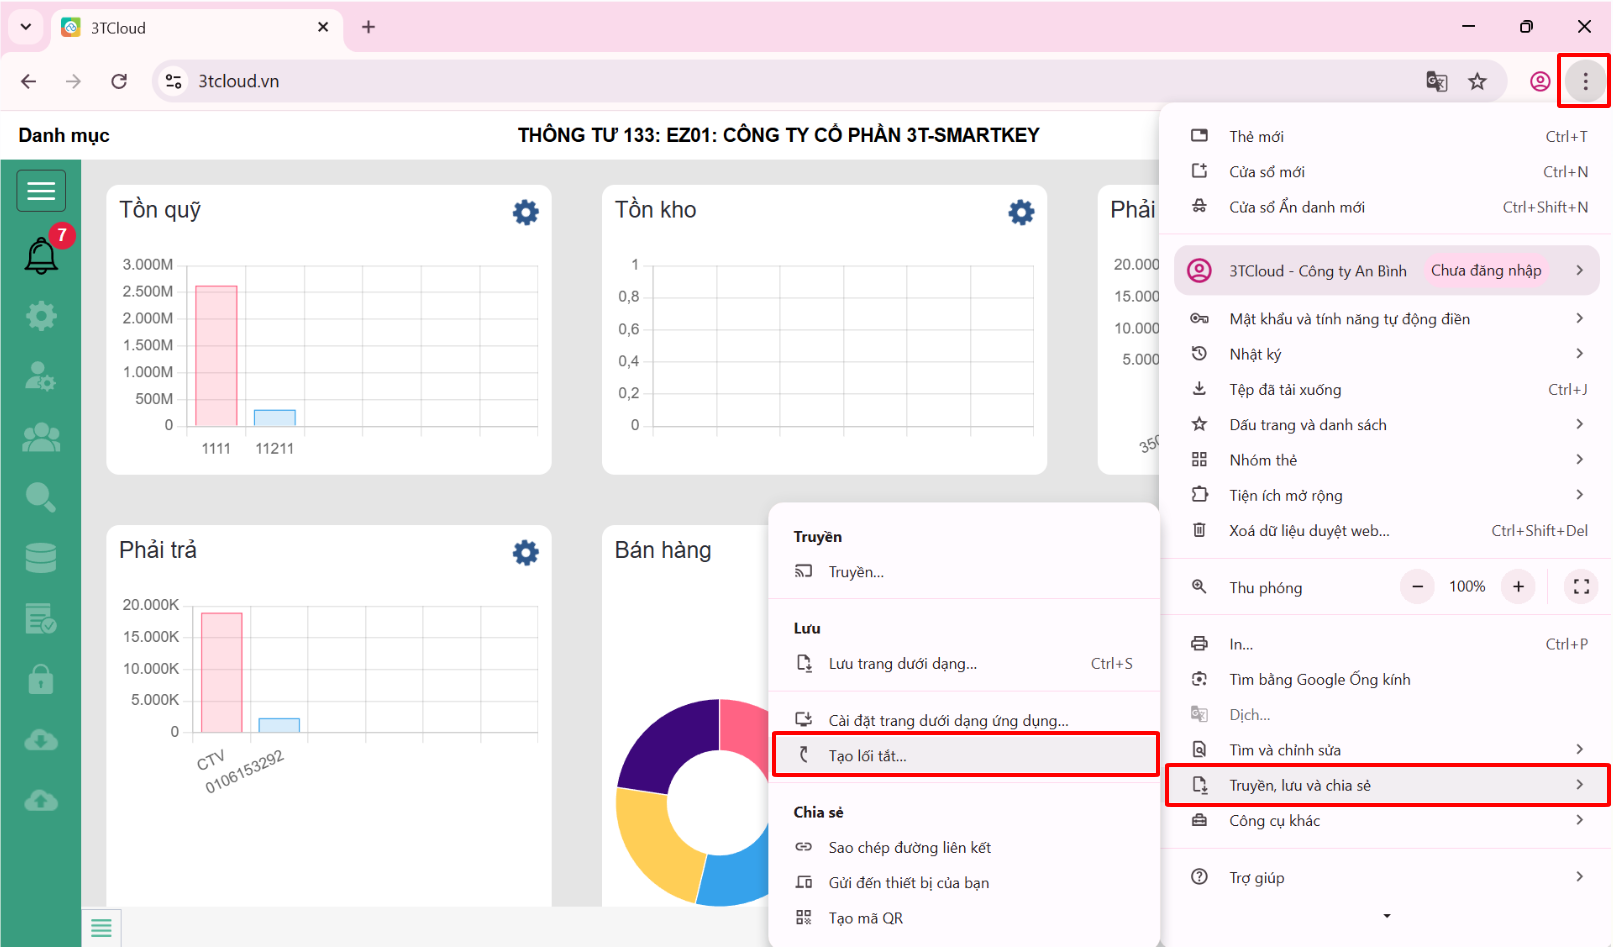
Task: Click the Chưa đăng nhập profile button
Action: point(1485,271)
